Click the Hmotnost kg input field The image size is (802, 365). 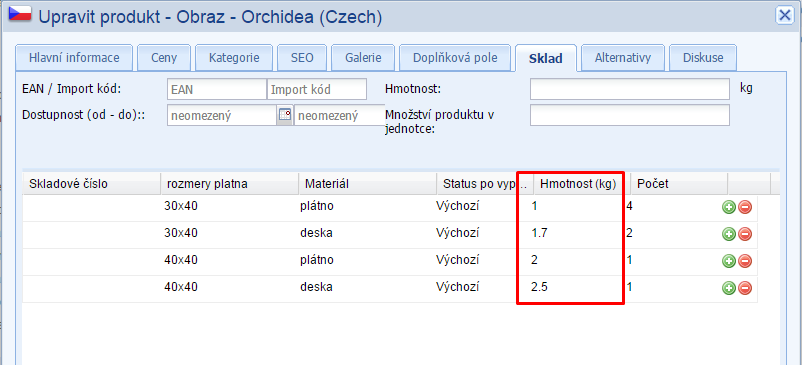pyautogui.click(x=630, y=89)
